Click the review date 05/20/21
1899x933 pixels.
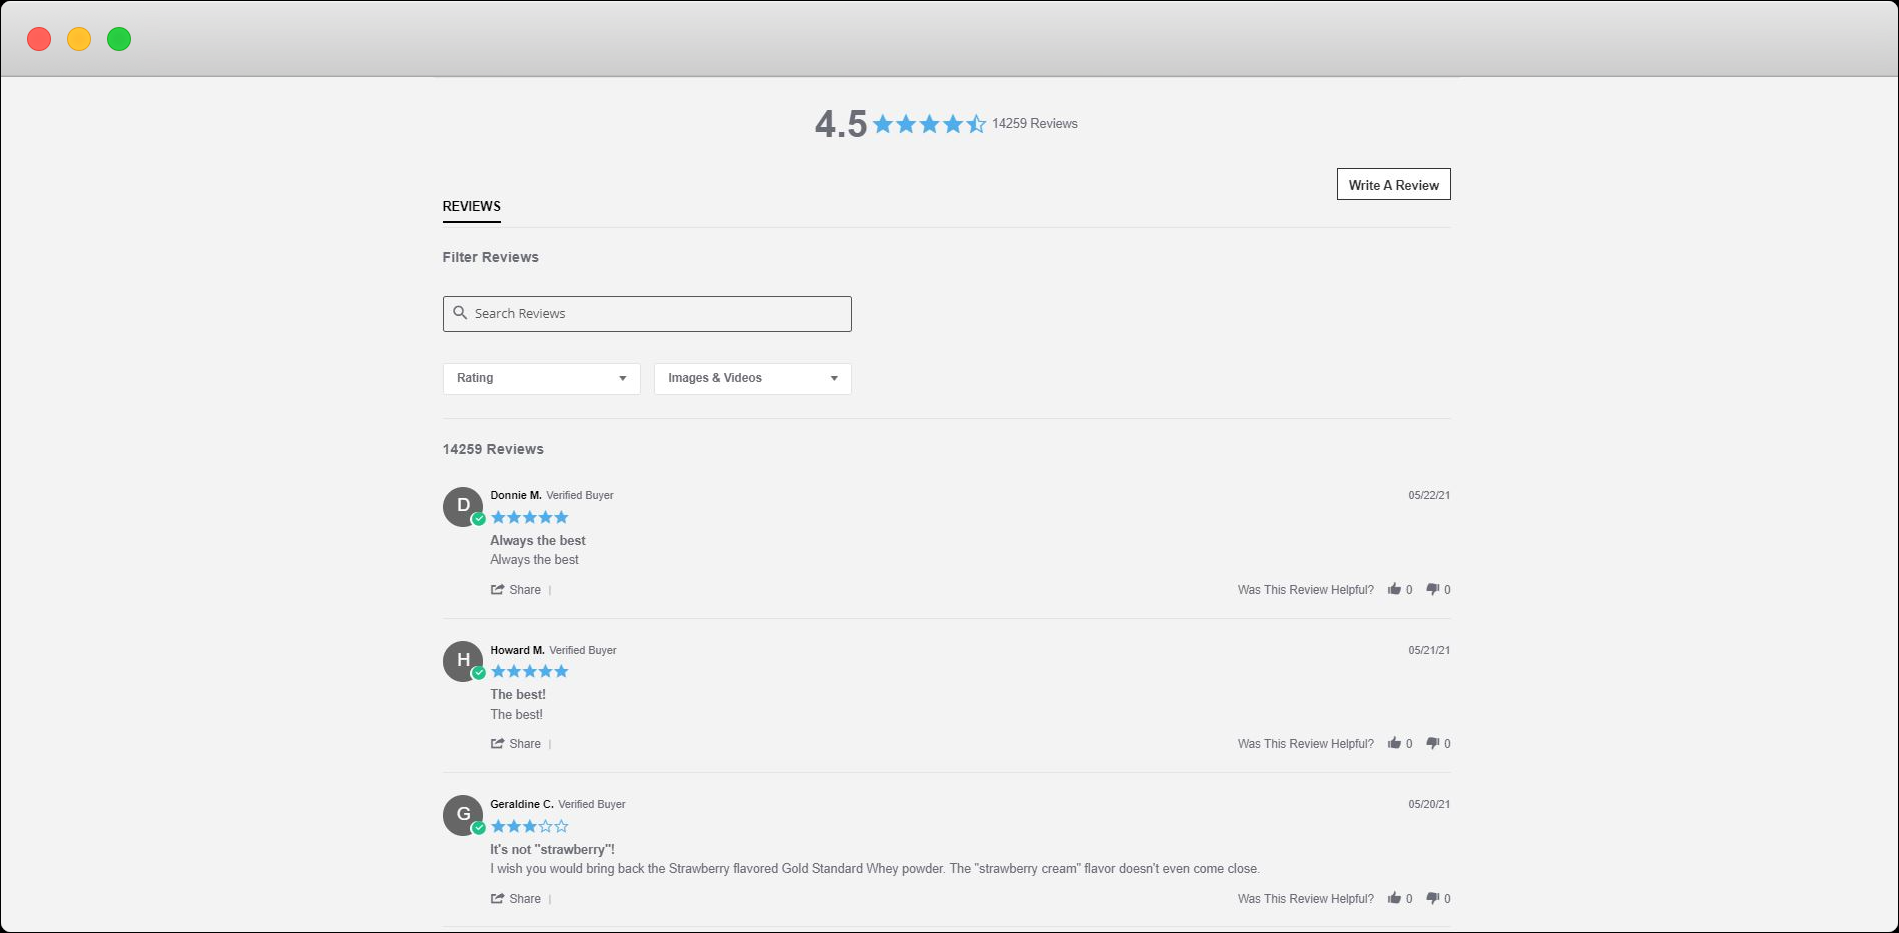click(1429, 804)
